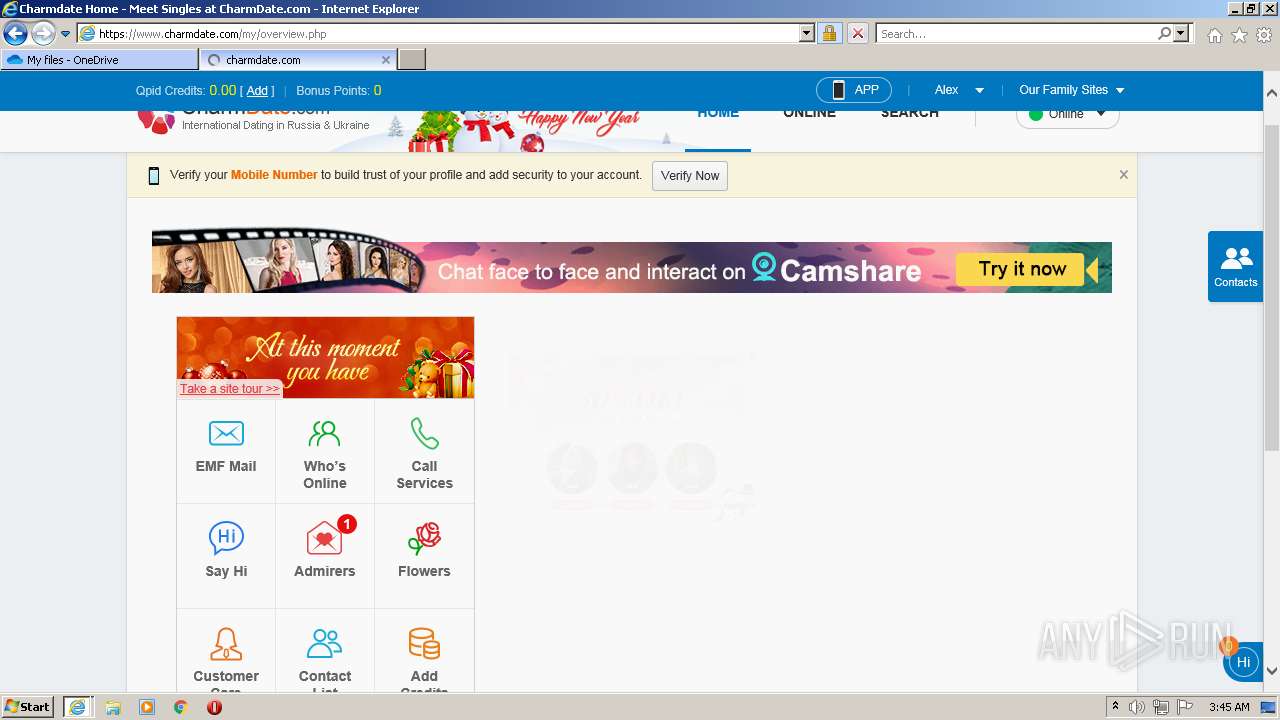This screenshot has width=1280, height=720.
Task: Click the address bar URL field
Action: [x=448, y=33]
